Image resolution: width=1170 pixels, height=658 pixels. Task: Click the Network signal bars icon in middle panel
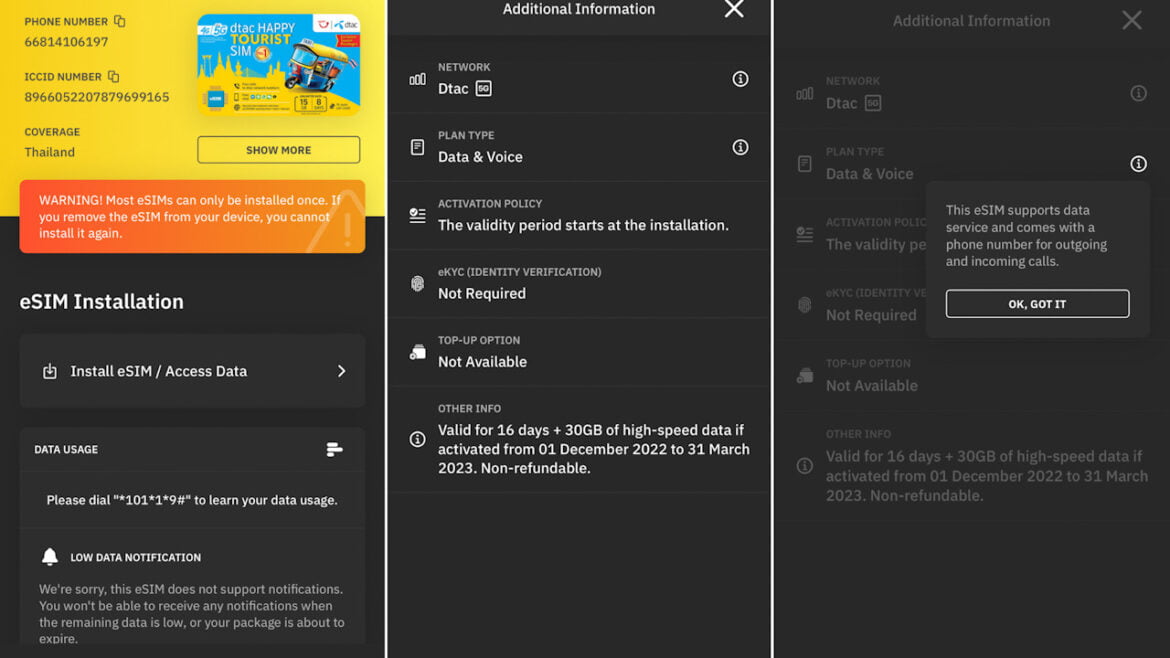pos(418,79)
